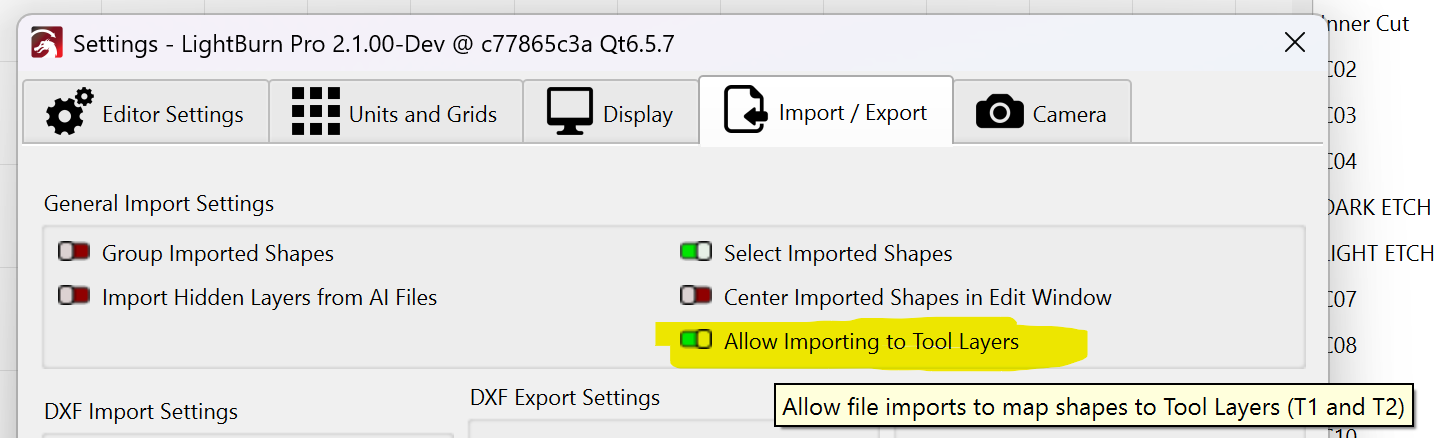This screenshot has height=438, width=1440.
Task: Enable Group Imported Shapes toggle
Action: pos(74,253)
